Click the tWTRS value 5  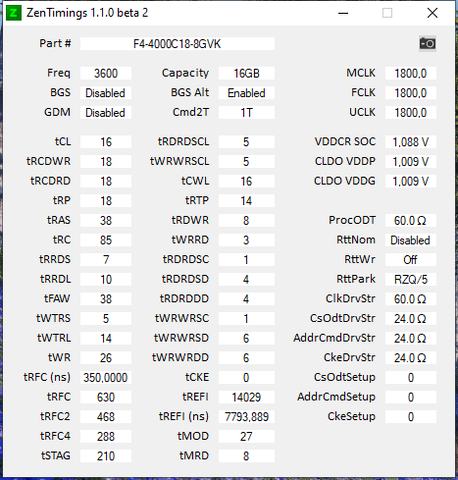pos(106,319)
